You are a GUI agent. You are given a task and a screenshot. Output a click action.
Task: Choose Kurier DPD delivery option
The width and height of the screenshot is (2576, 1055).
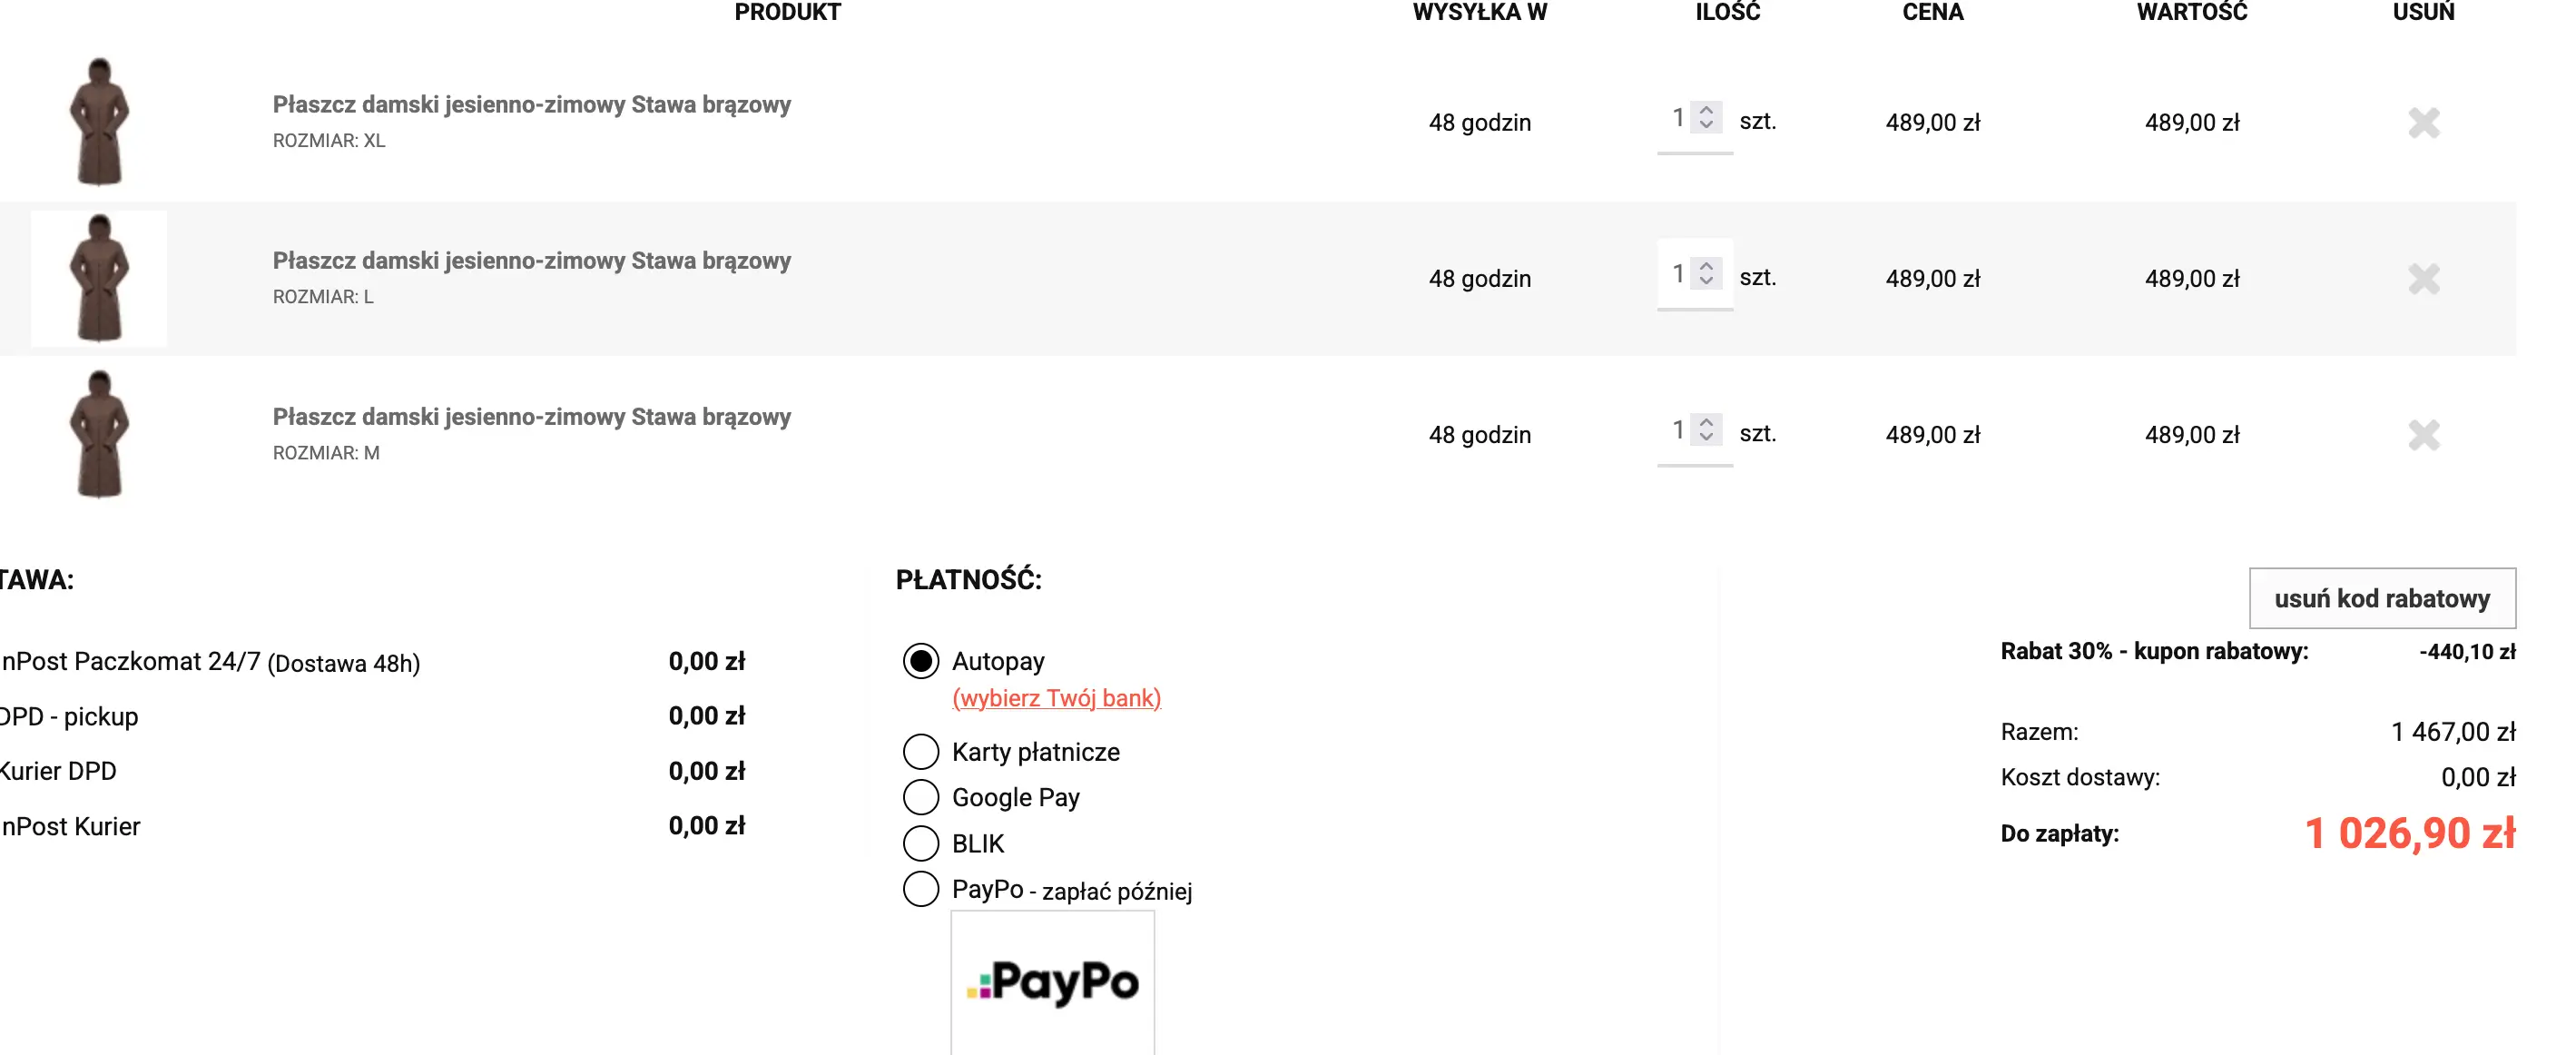58,771
